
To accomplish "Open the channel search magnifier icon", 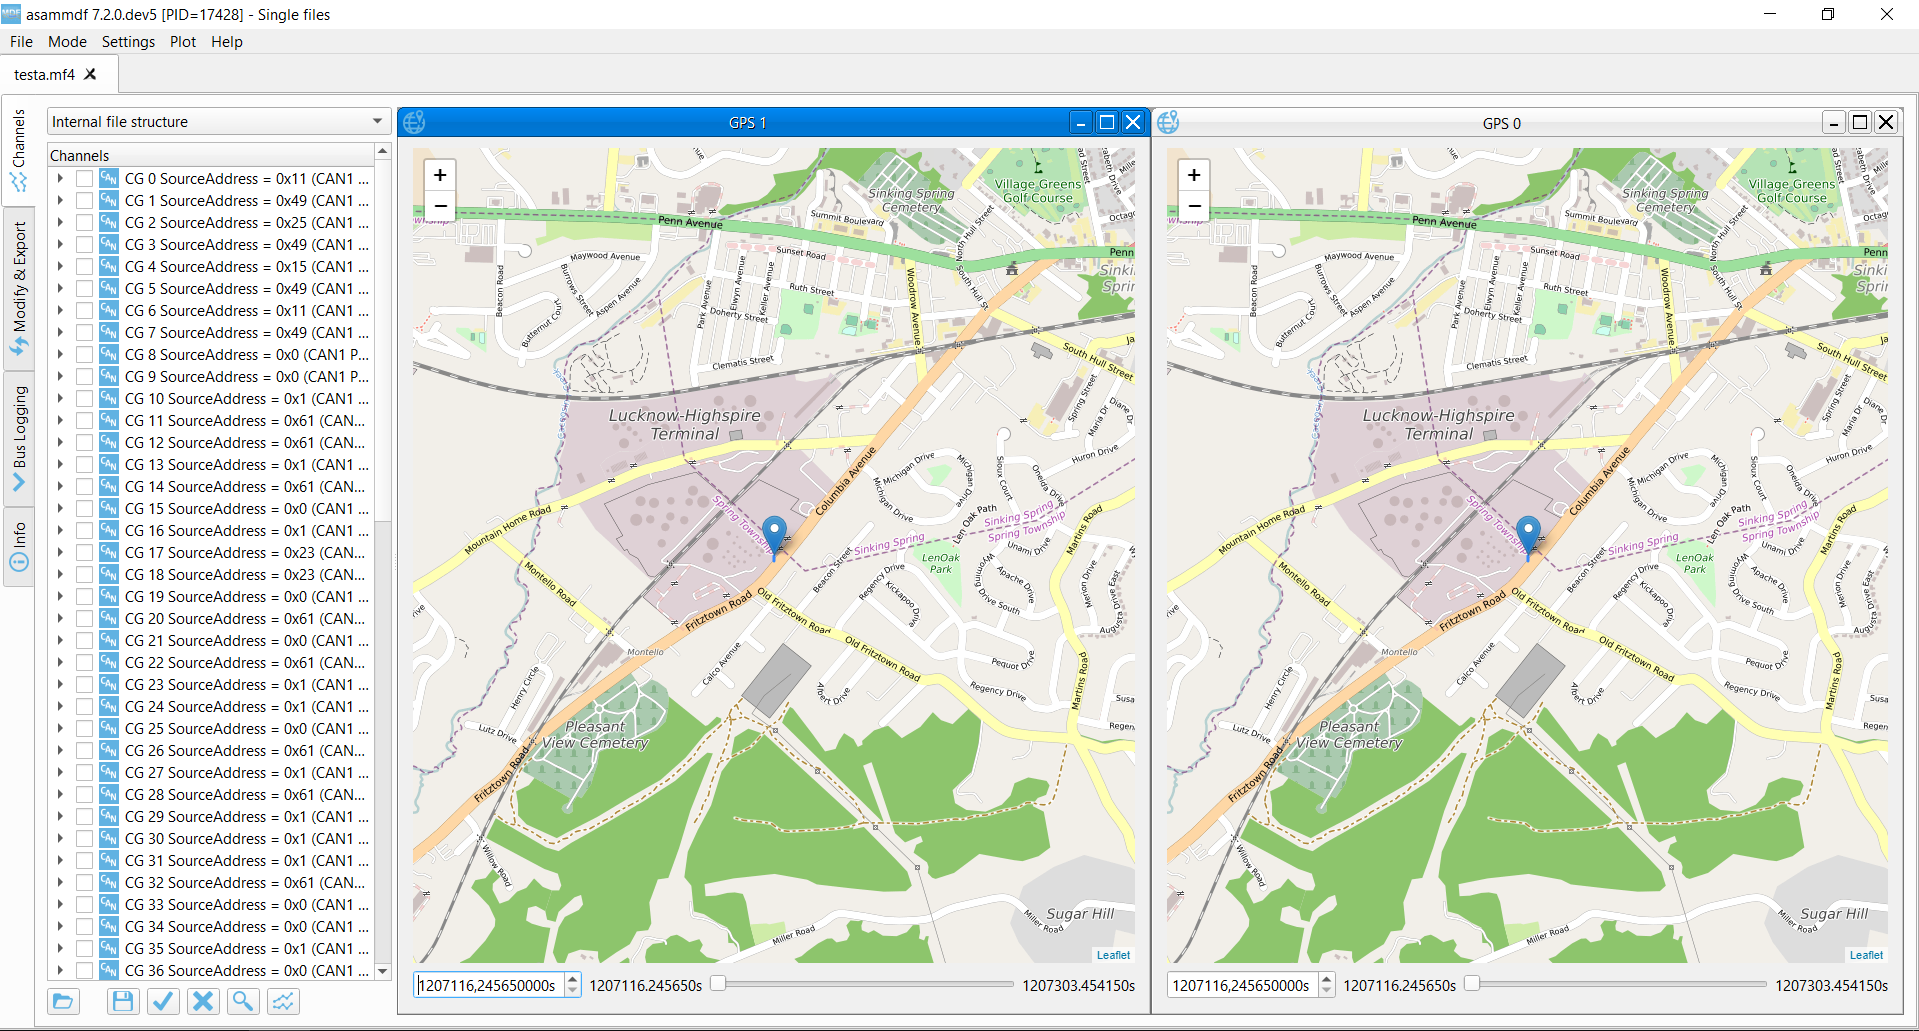I will tap(243, 1001).
